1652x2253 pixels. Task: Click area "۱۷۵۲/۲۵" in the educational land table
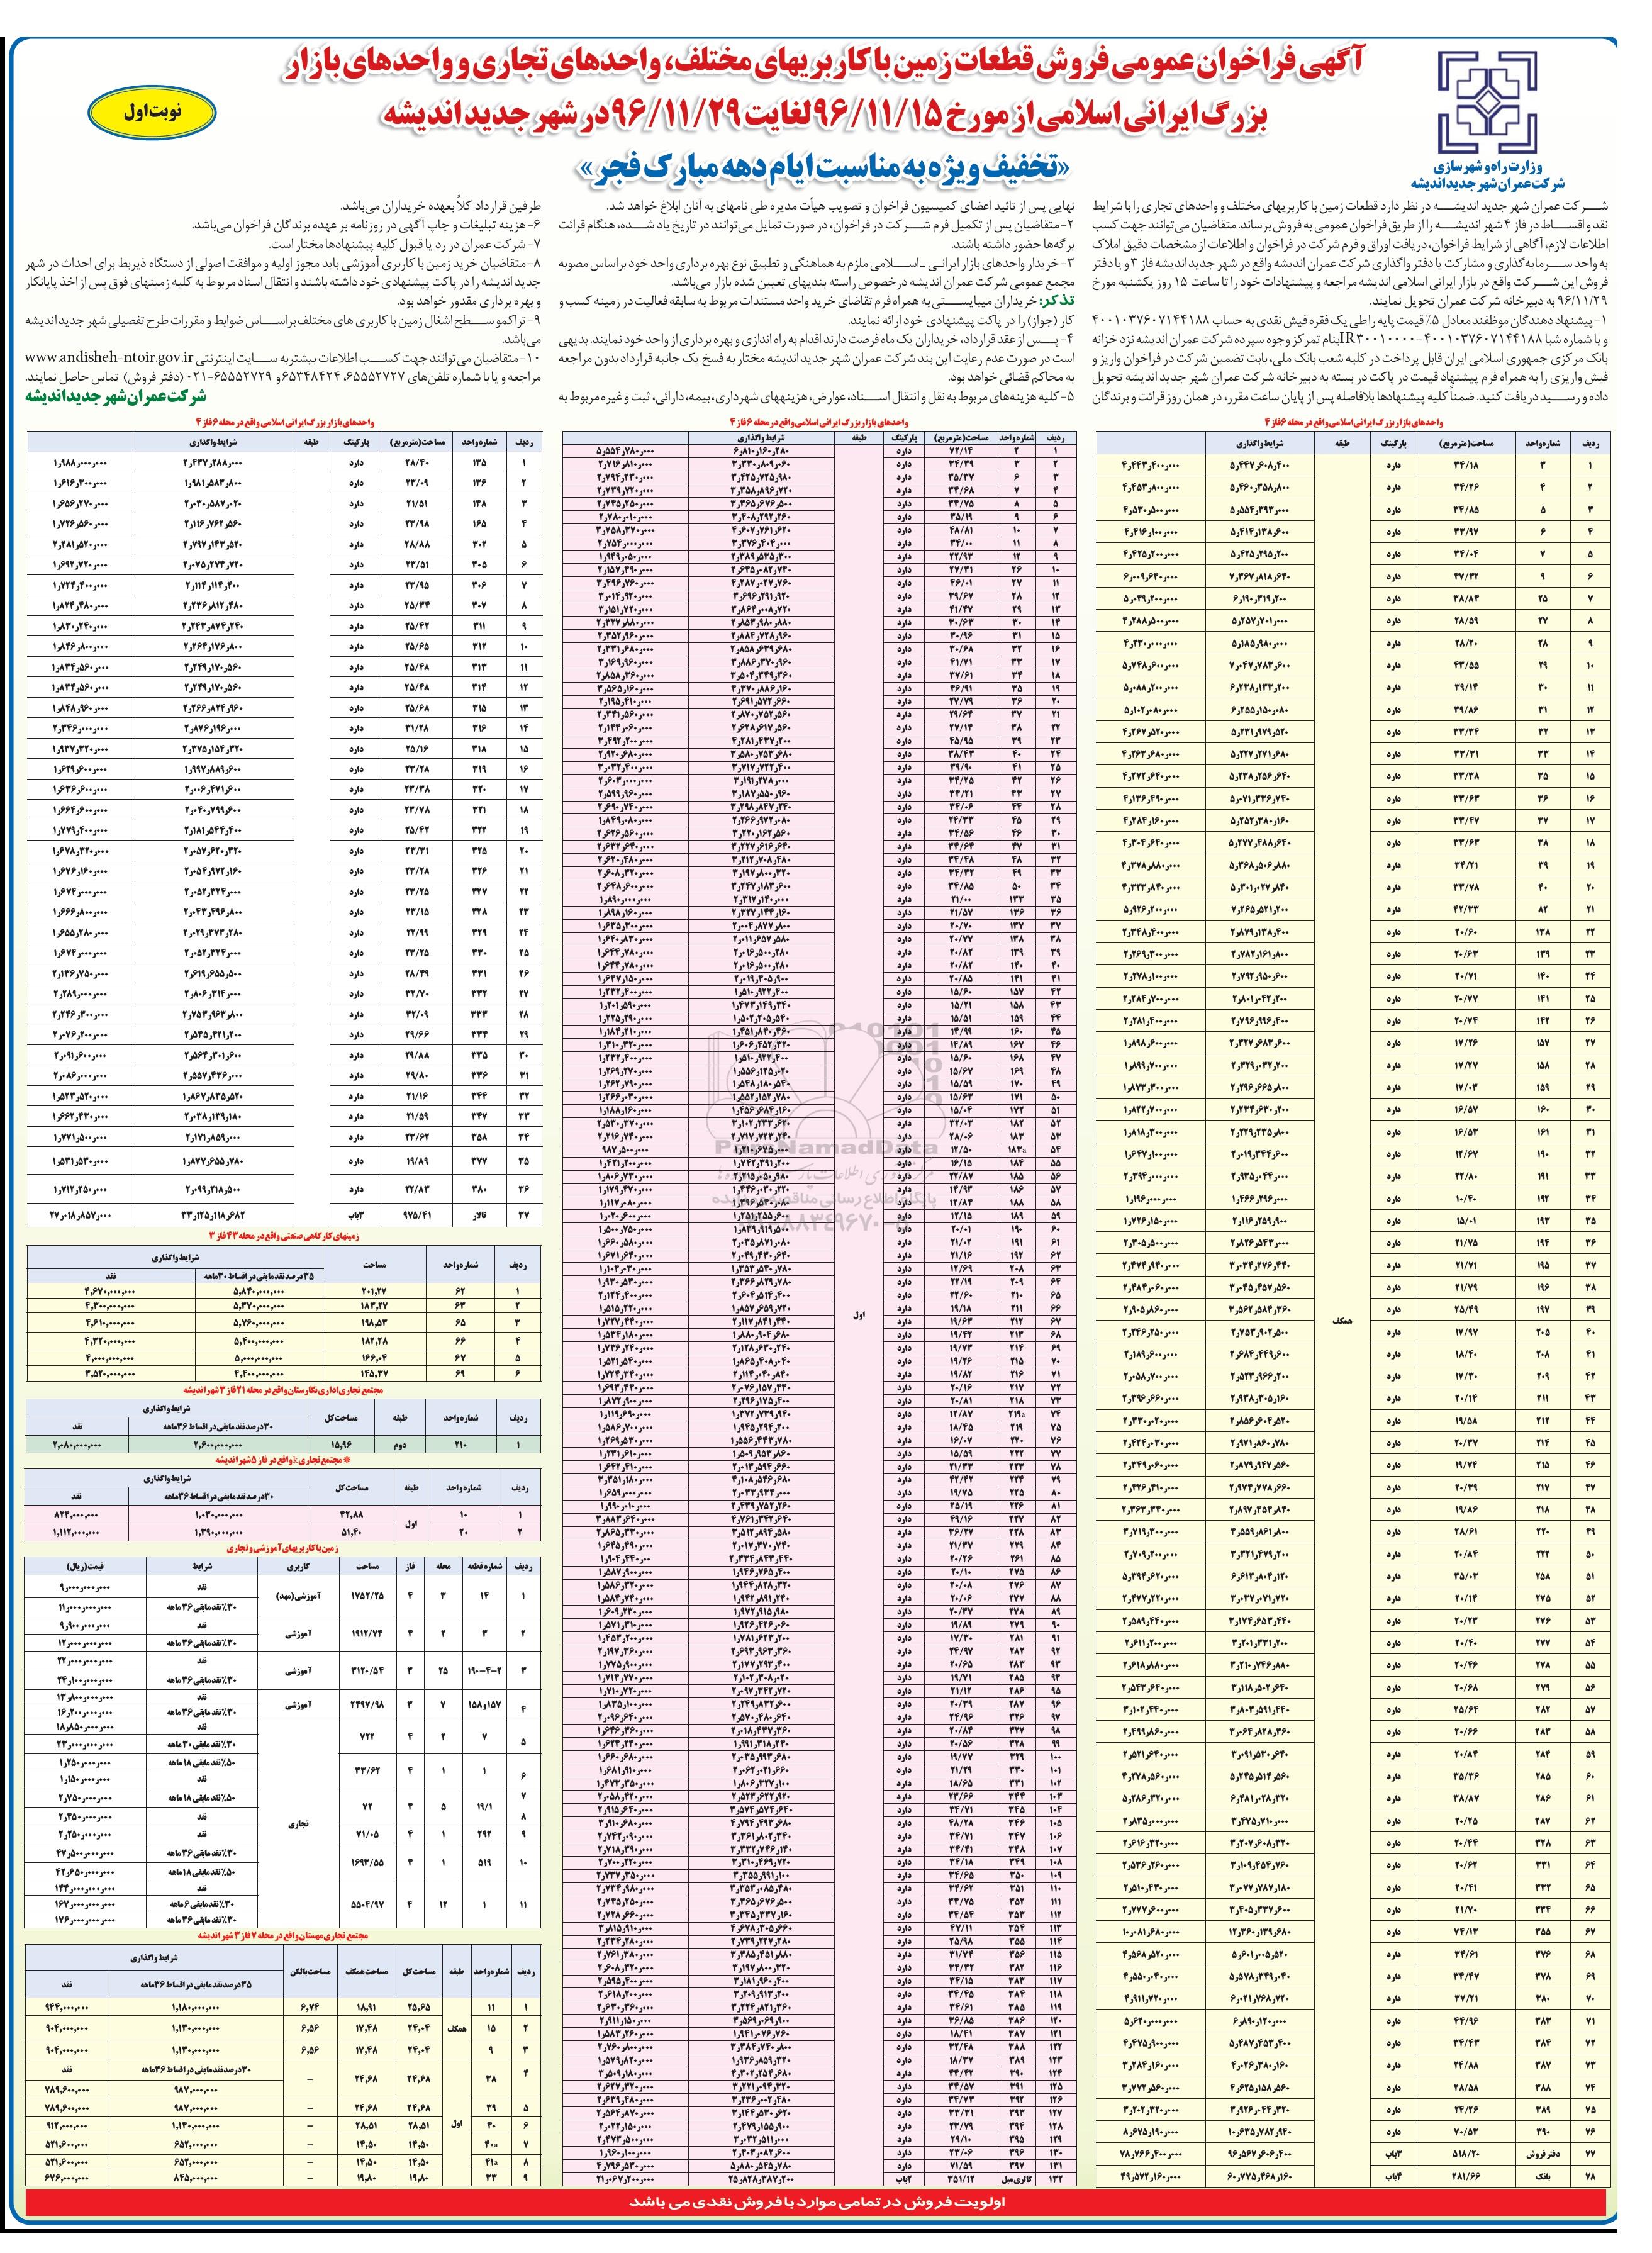pyautogui.click(x=368, y=1596)
